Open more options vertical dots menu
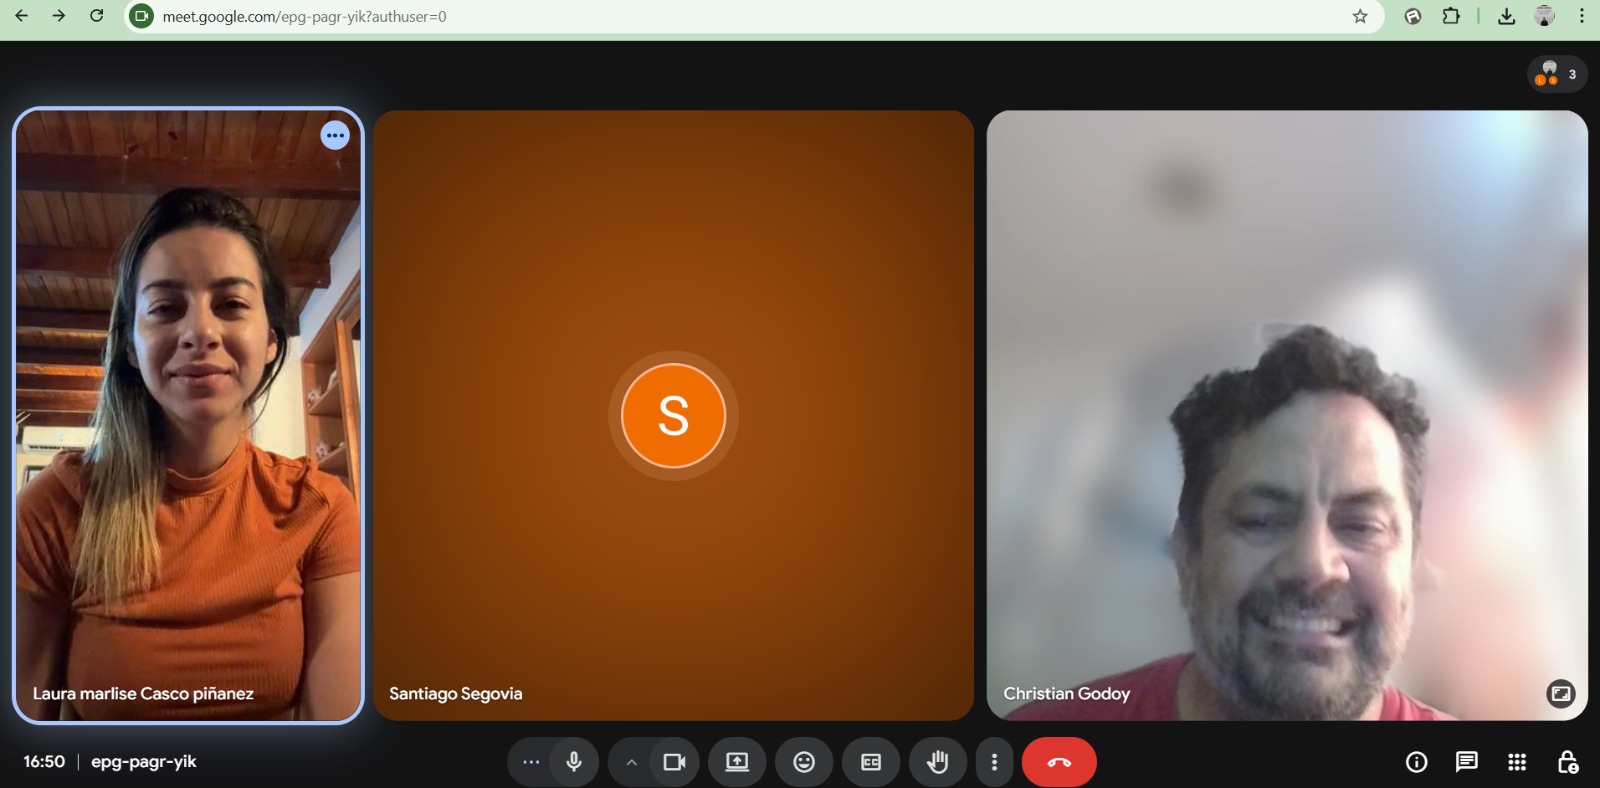The image size is (1600, 788). [994, 762]
